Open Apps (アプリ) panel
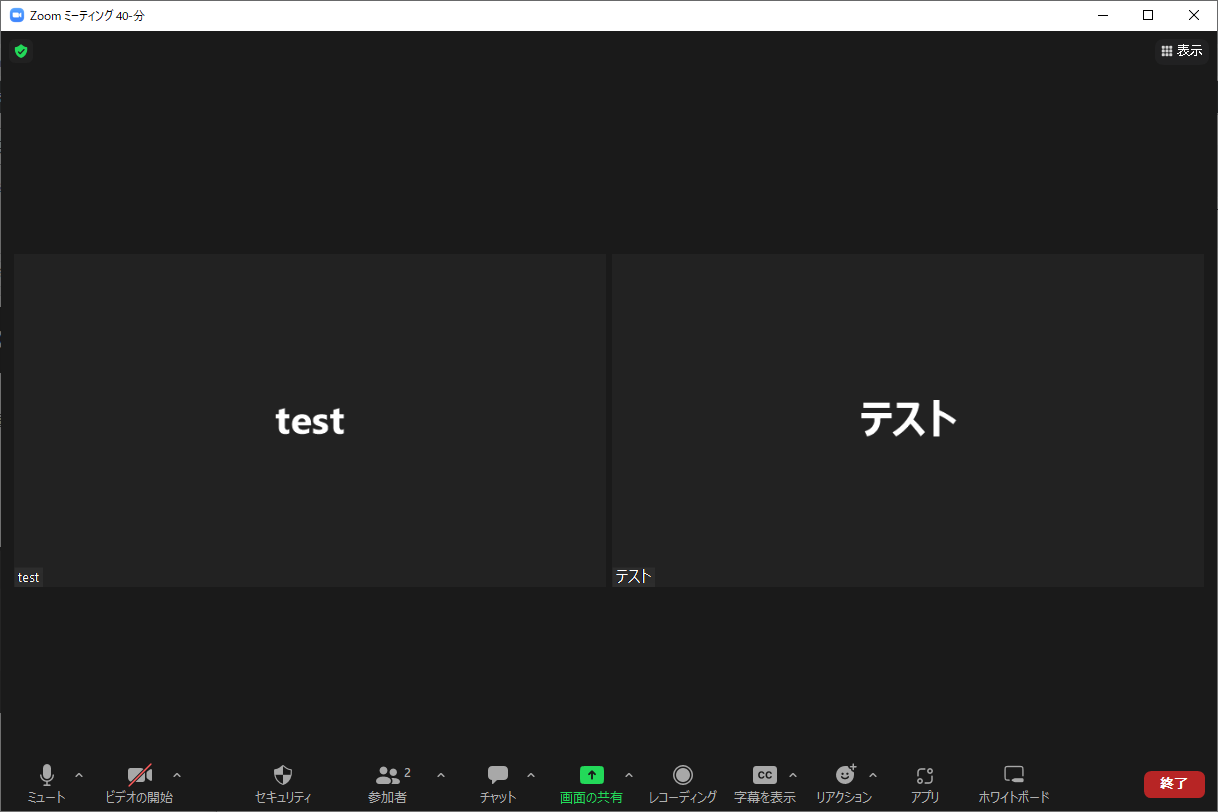 tap(925, 783)
